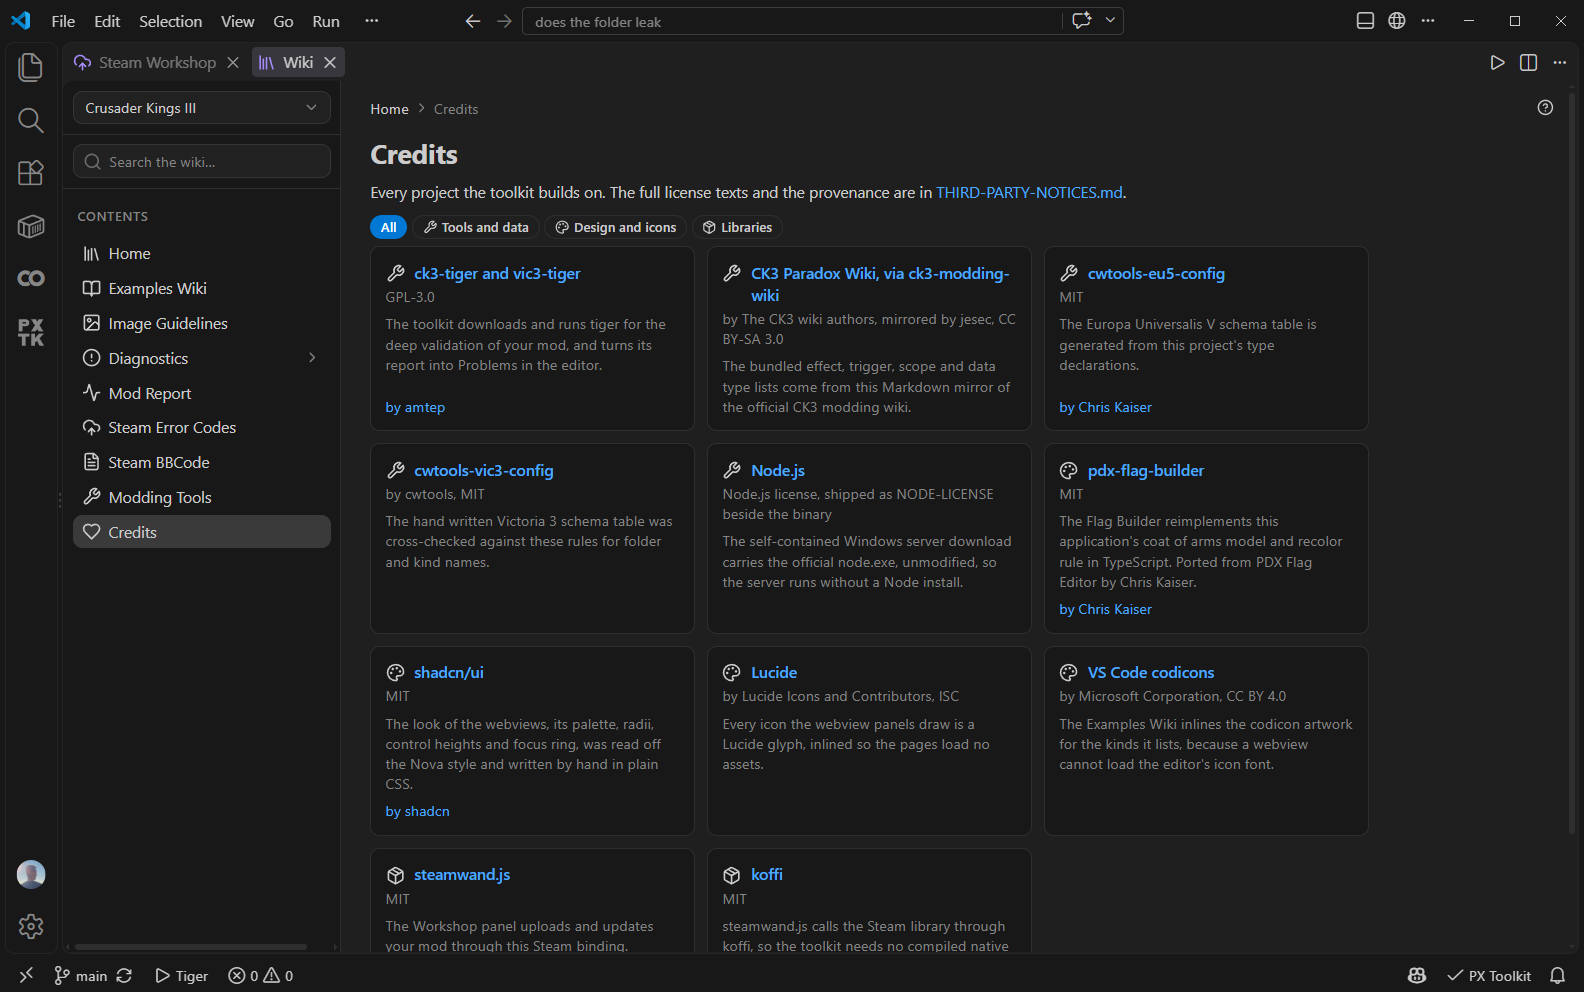Open Steam Error Codes page

tap(202, 428)
